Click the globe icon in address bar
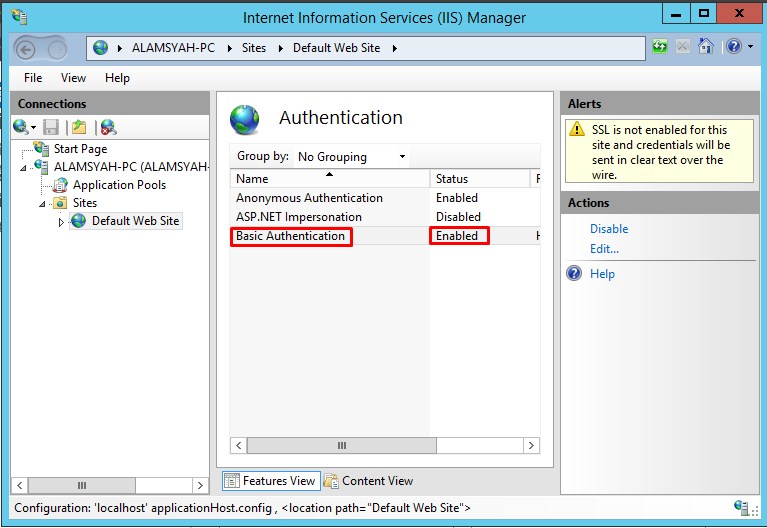Image resolution: width=767 pixels, height=528 pixels. pos(100,48)
